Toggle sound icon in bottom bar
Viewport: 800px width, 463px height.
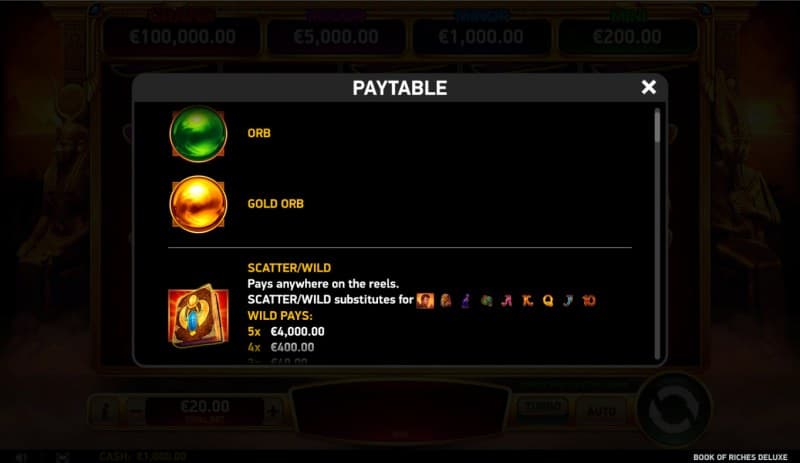(x=21, y=457)
